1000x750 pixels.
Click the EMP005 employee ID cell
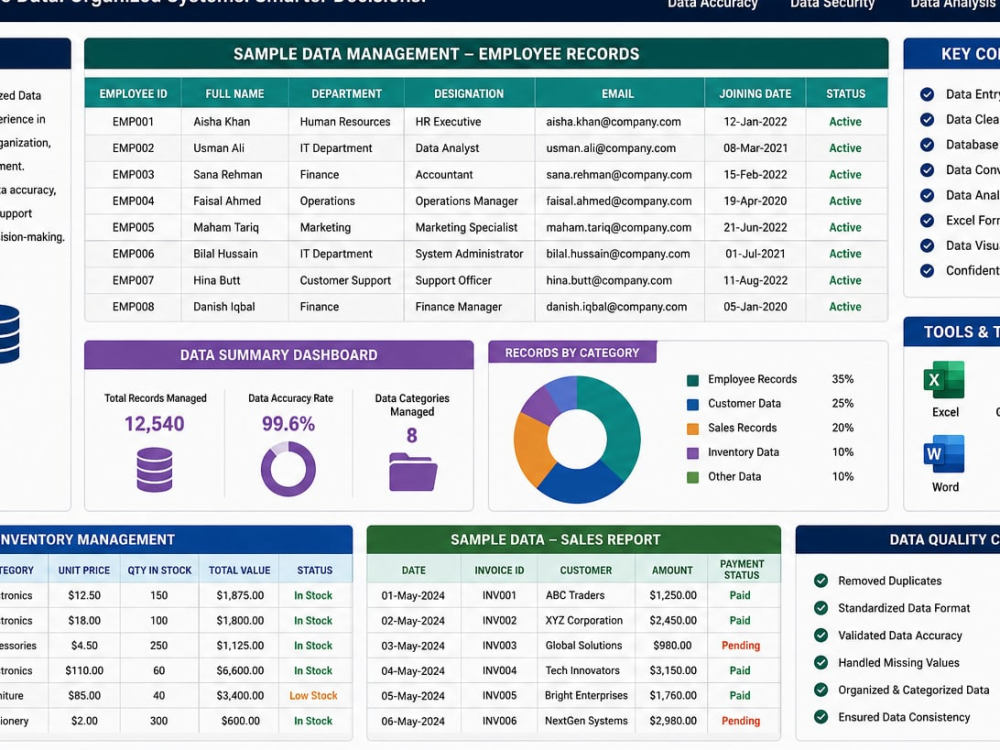[133, 227]
